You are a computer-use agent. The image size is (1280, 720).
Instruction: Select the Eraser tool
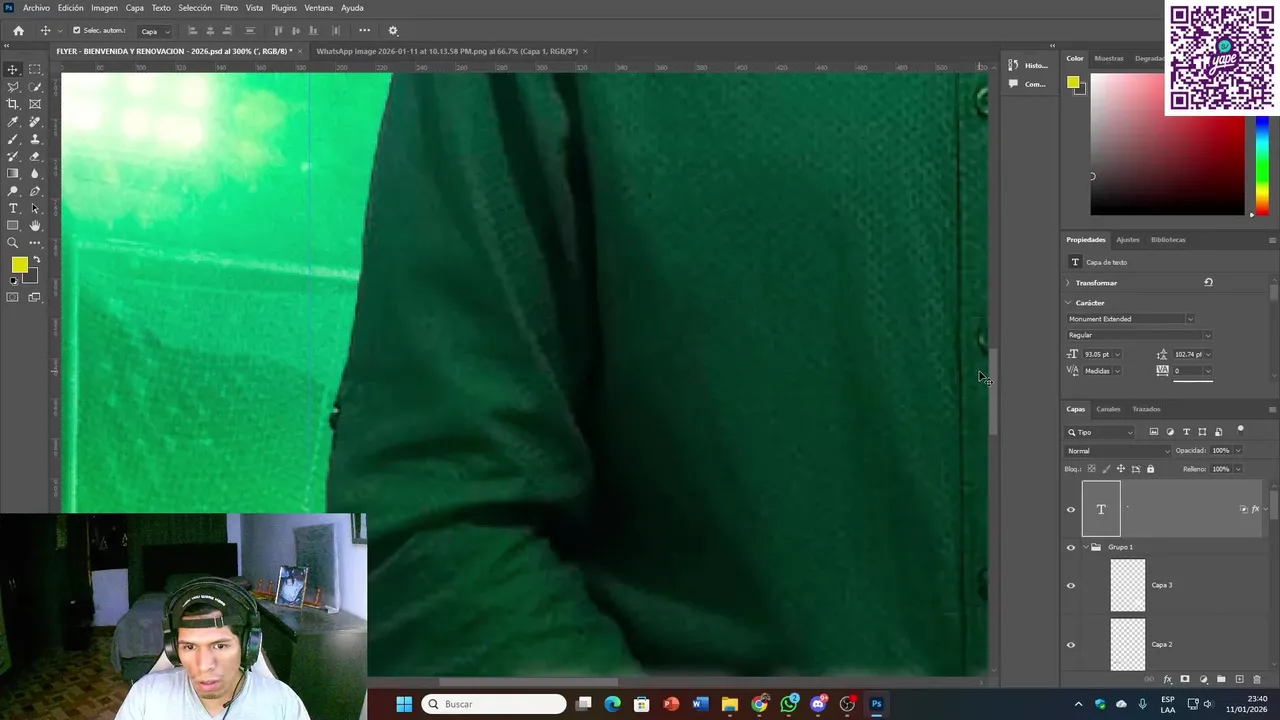[35, 156]
